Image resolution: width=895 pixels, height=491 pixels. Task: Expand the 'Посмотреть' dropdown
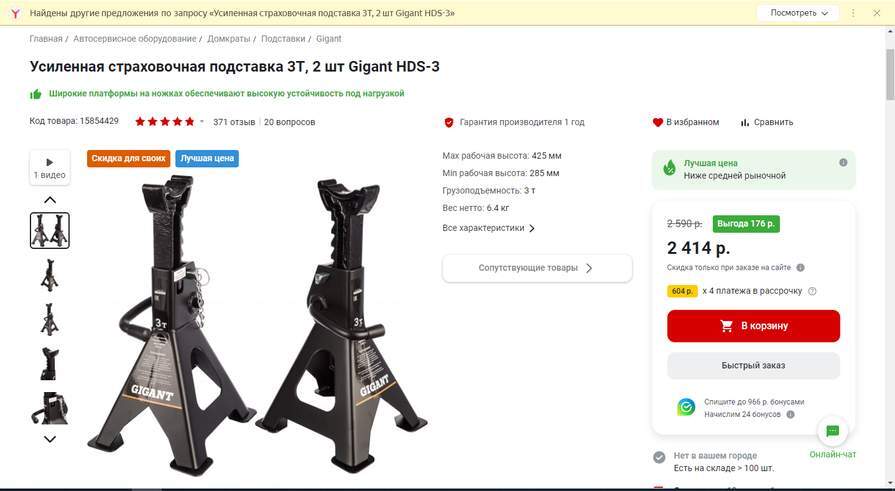(798, 13)
